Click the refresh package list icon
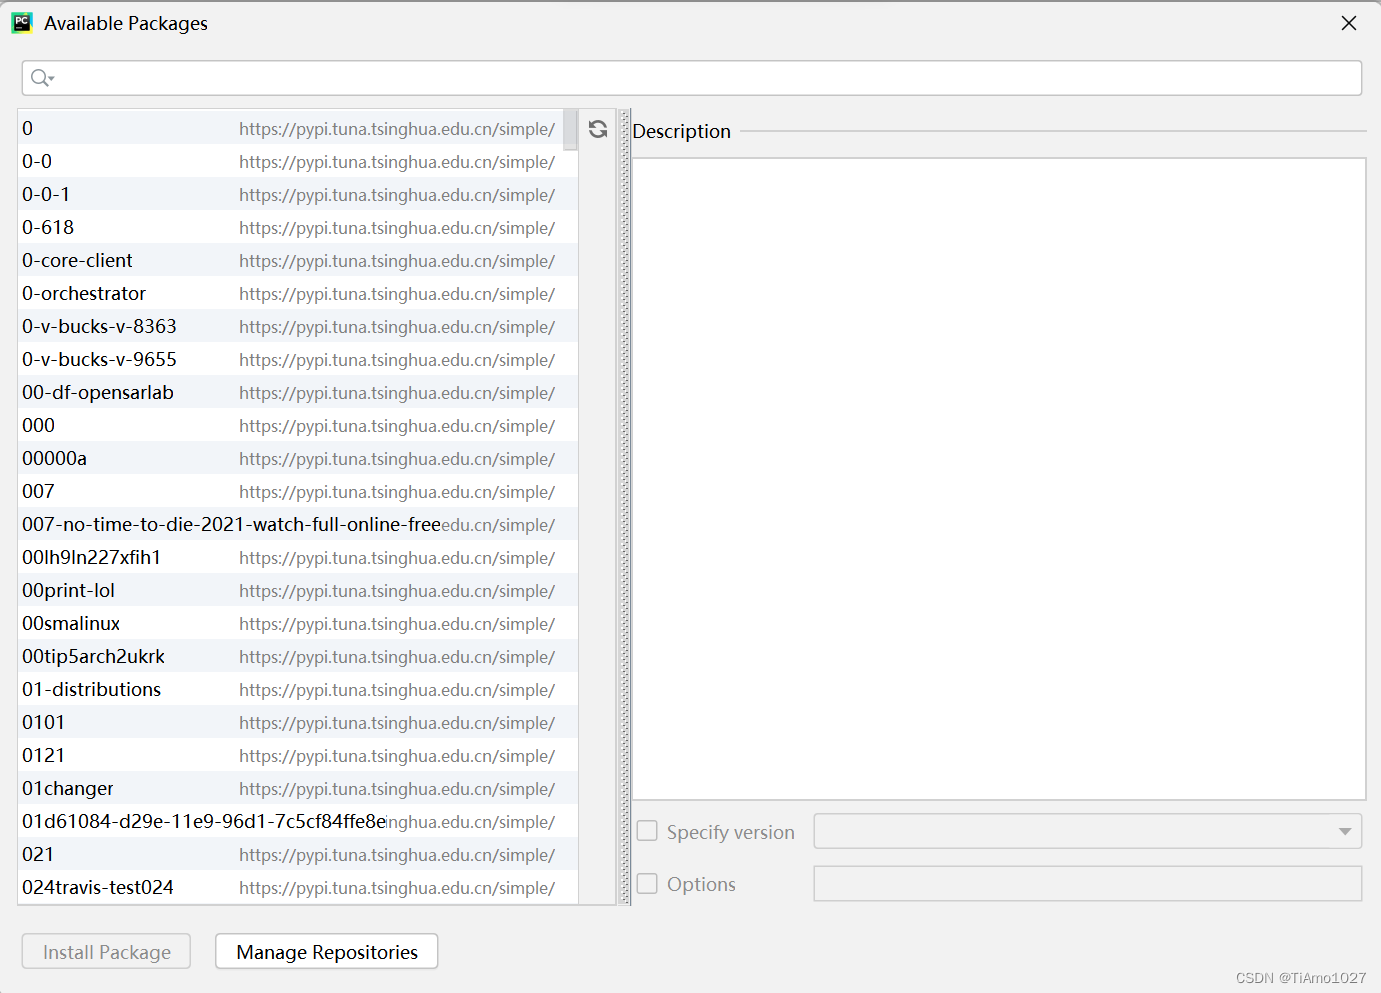The width and height of the screenshot is (1381, 993). click(x=597, y=128)
